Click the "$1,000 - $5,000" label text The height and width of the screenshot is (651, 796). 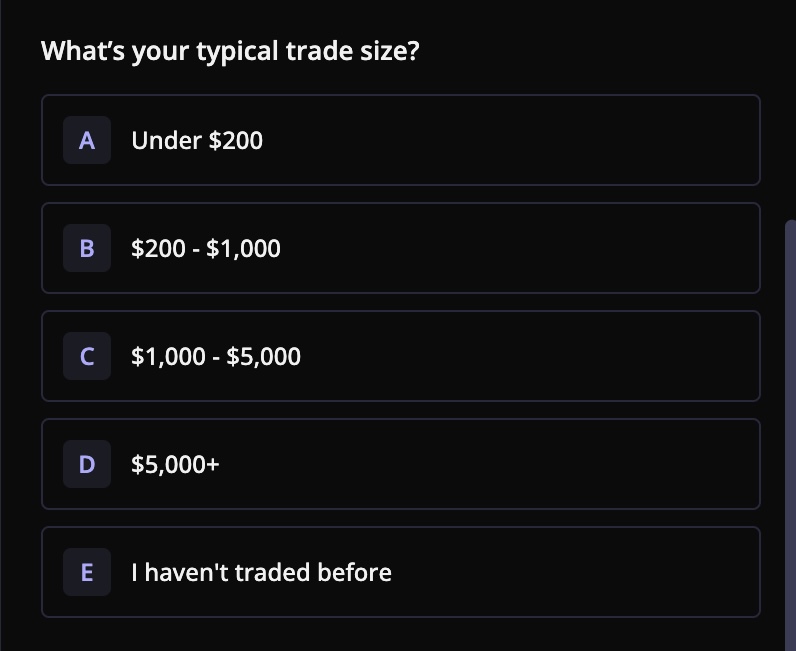[x=216, y=356]
